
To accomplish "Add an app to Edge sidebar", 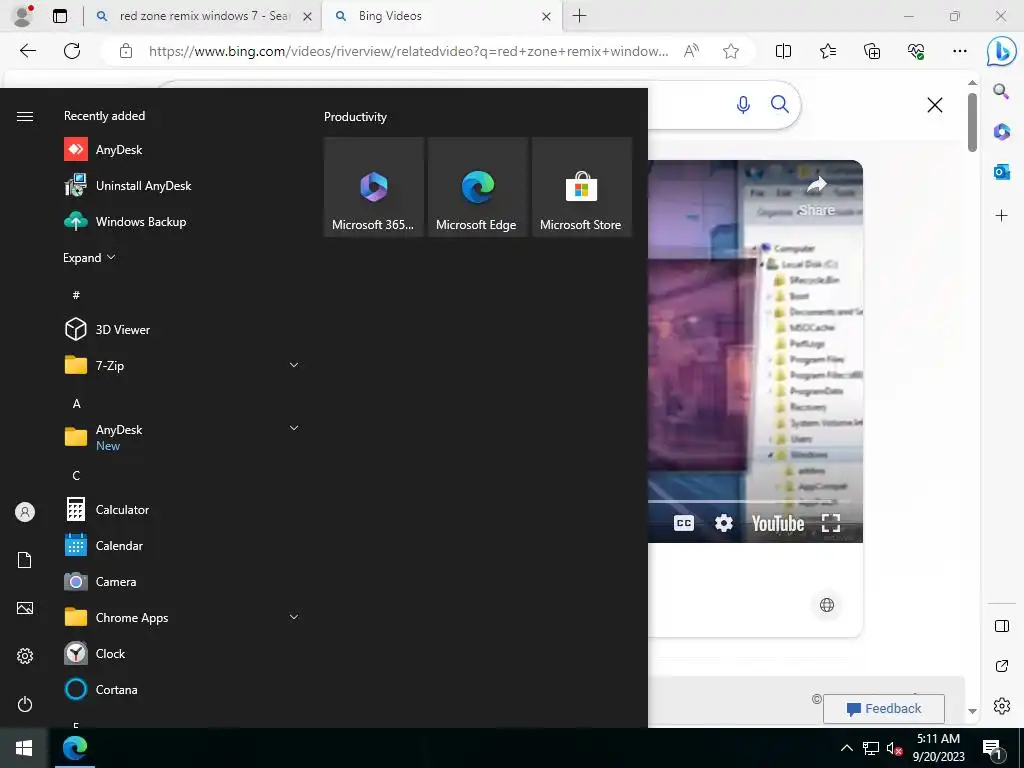I will 1001,216.
